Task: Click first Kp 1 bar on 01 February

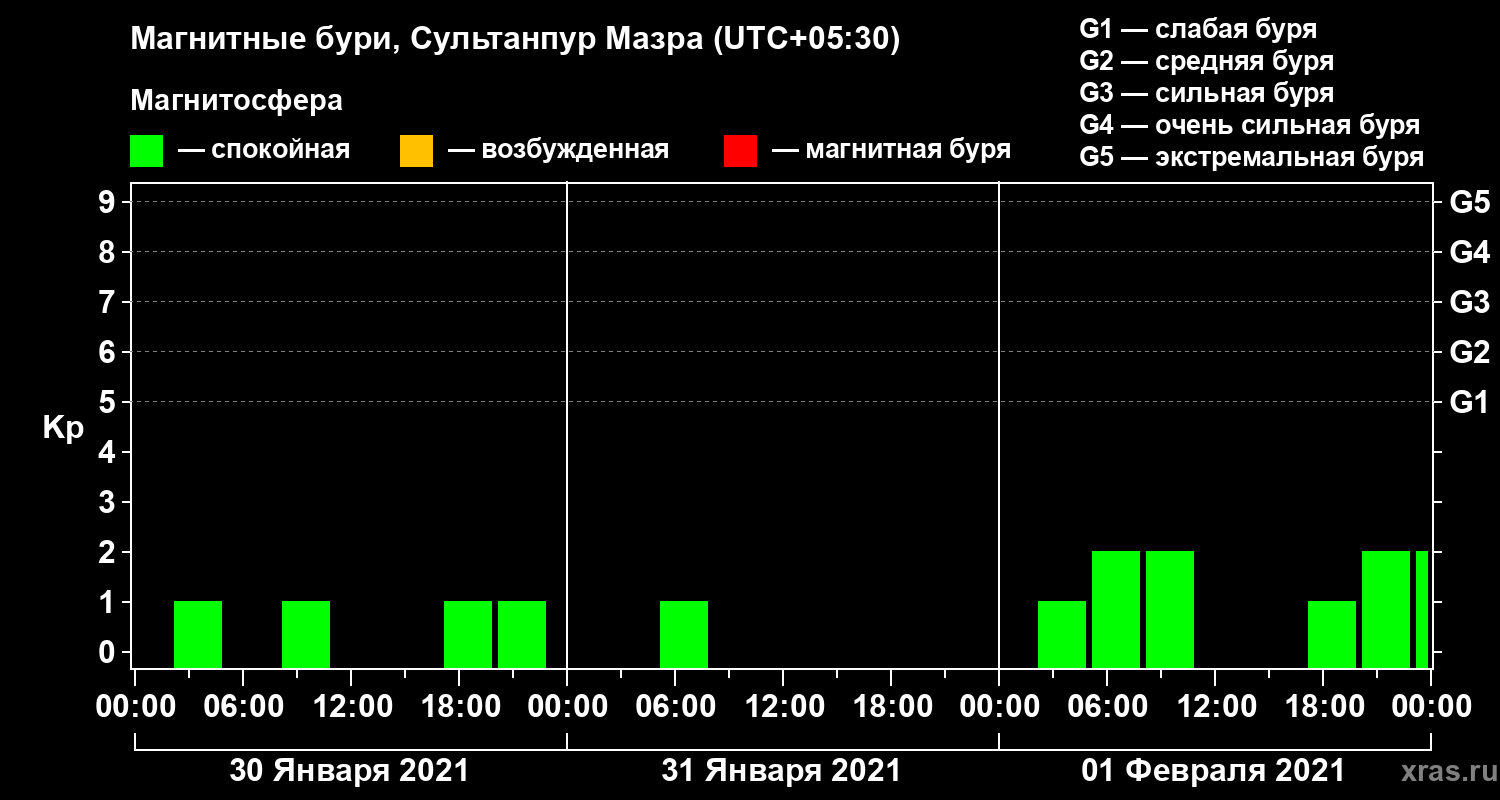Action: point(1062,634)
